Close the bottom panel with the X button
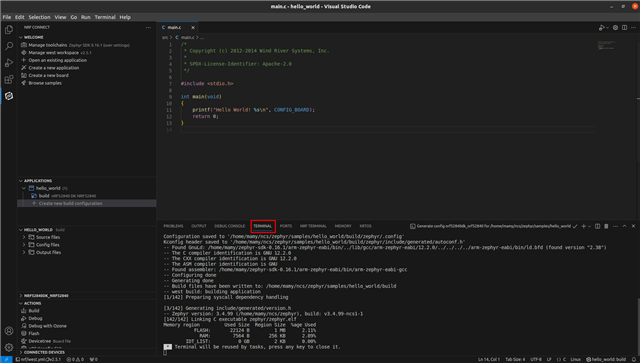Viewport: 640px width, 363px height. tap(633, 226)
